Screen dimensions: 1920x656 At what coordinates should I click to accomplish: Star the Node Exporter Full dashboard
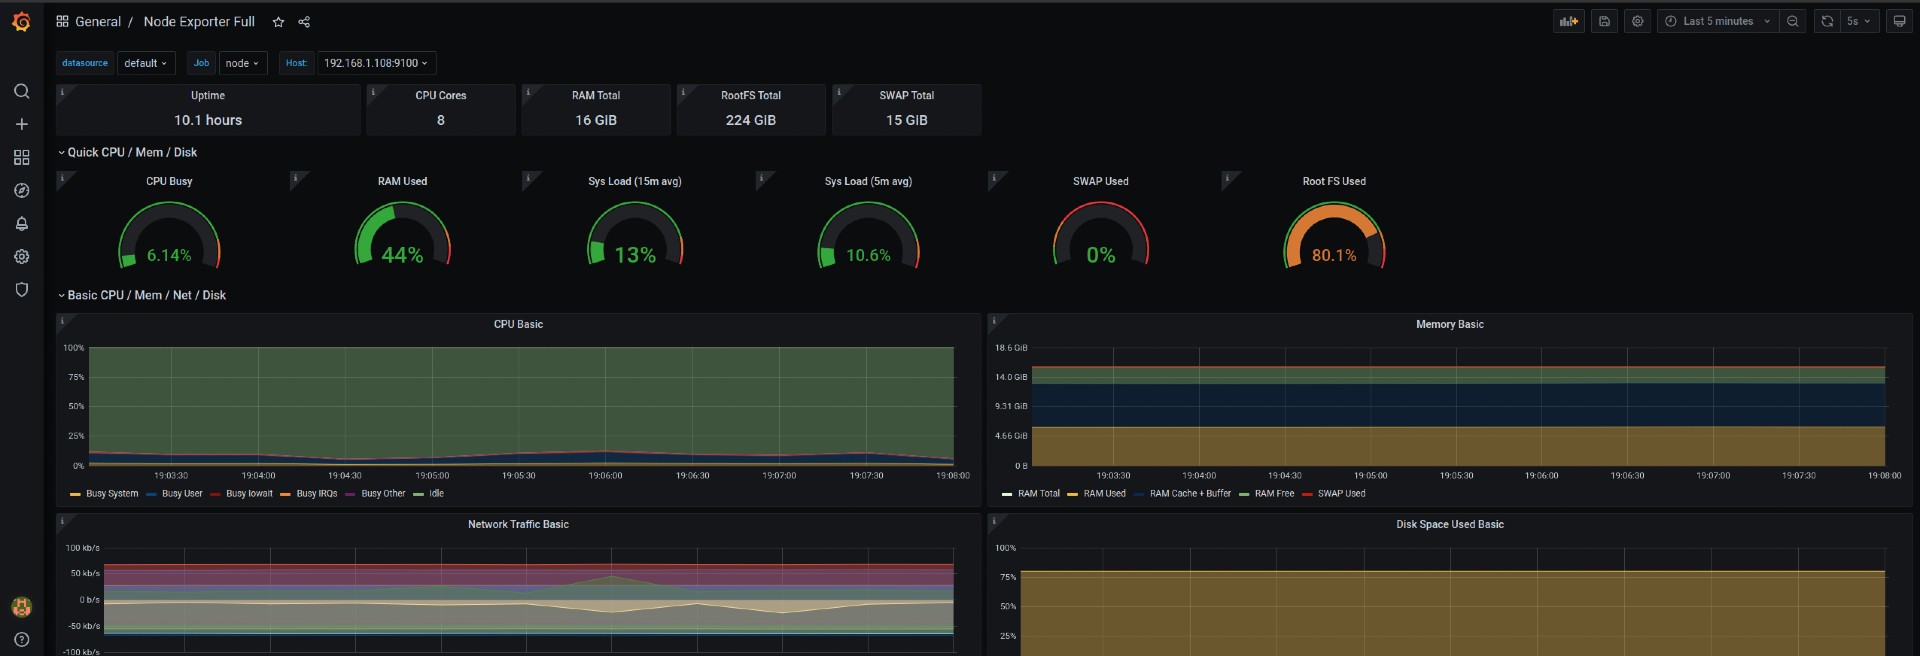[278, 22]
